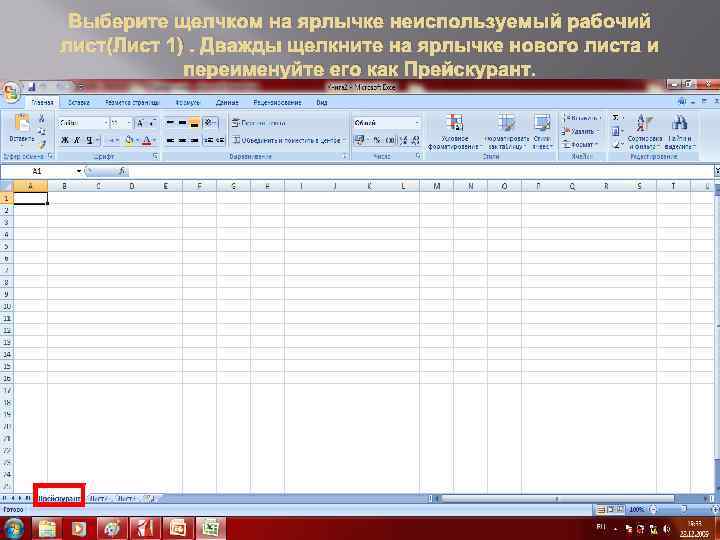Click the Clear eraser icon
Image resolution: width=720 pixels, height=540 pixels.
(618, 145)
